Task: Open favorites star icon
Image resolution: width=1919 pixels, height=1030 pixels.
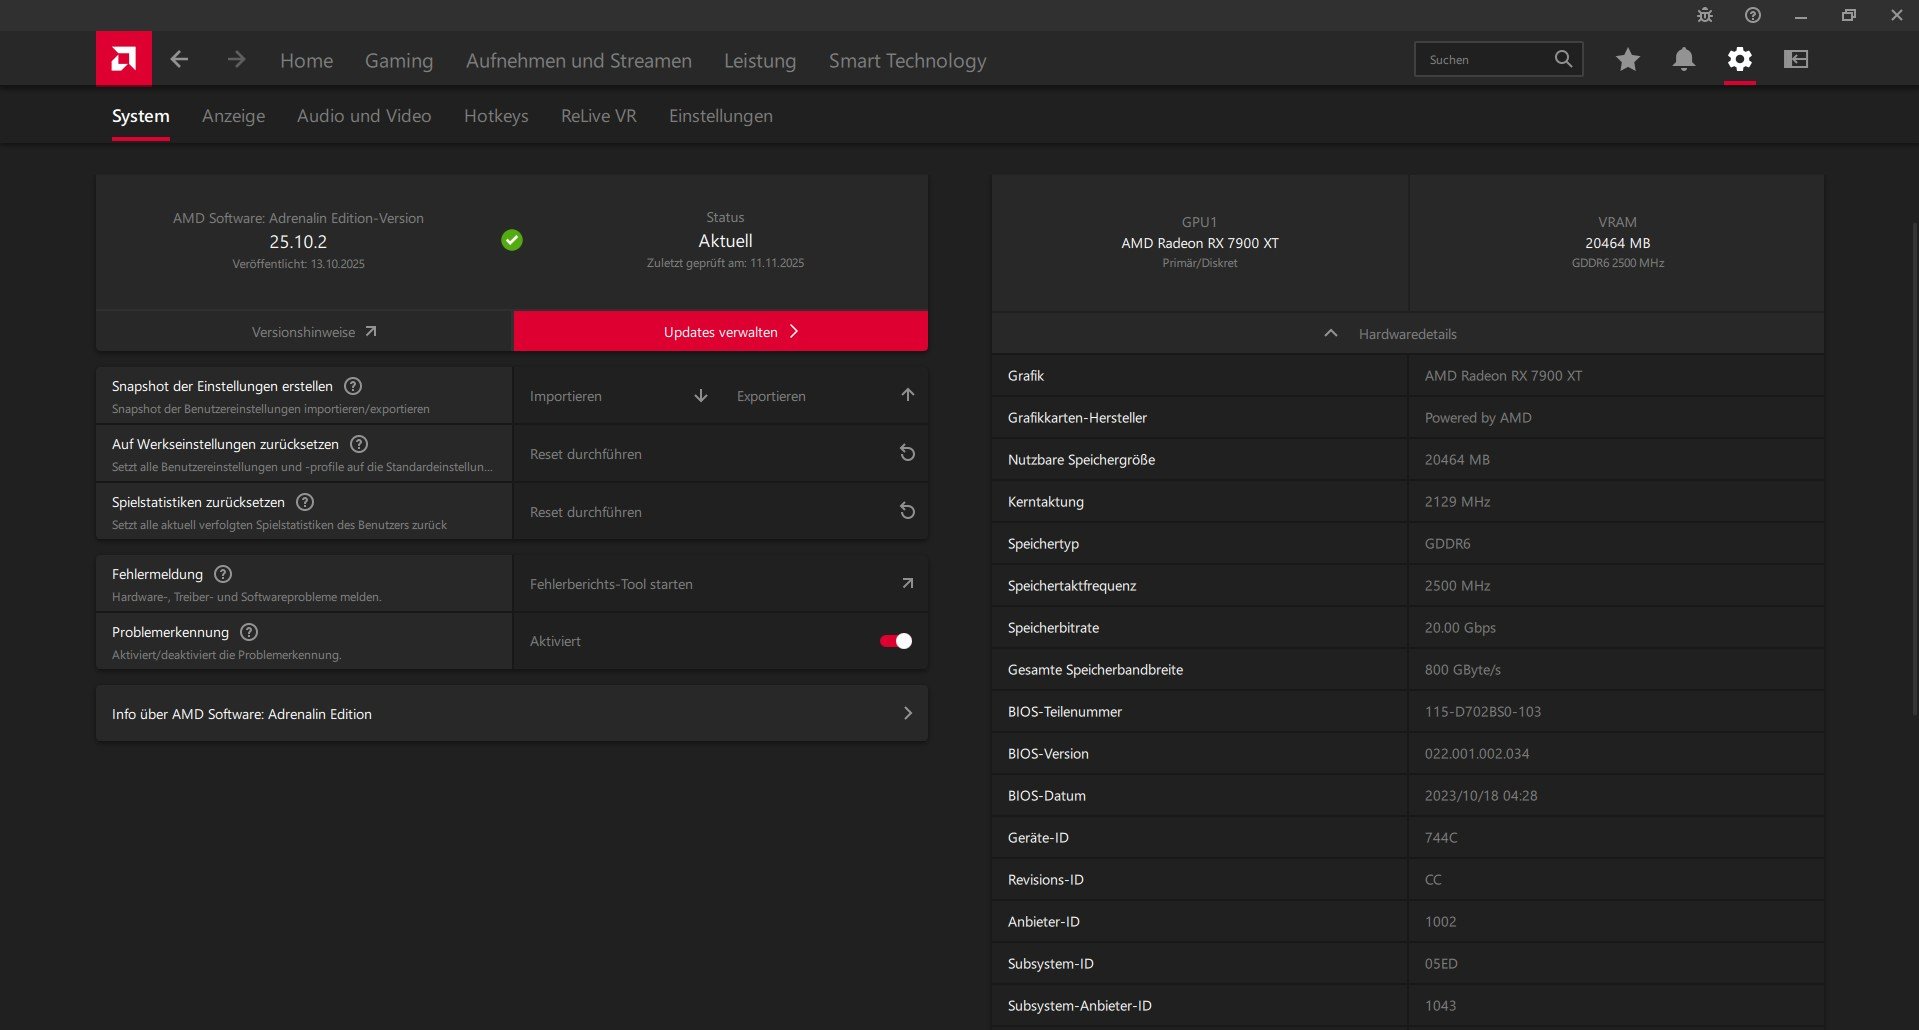Action: point(1628,60)
